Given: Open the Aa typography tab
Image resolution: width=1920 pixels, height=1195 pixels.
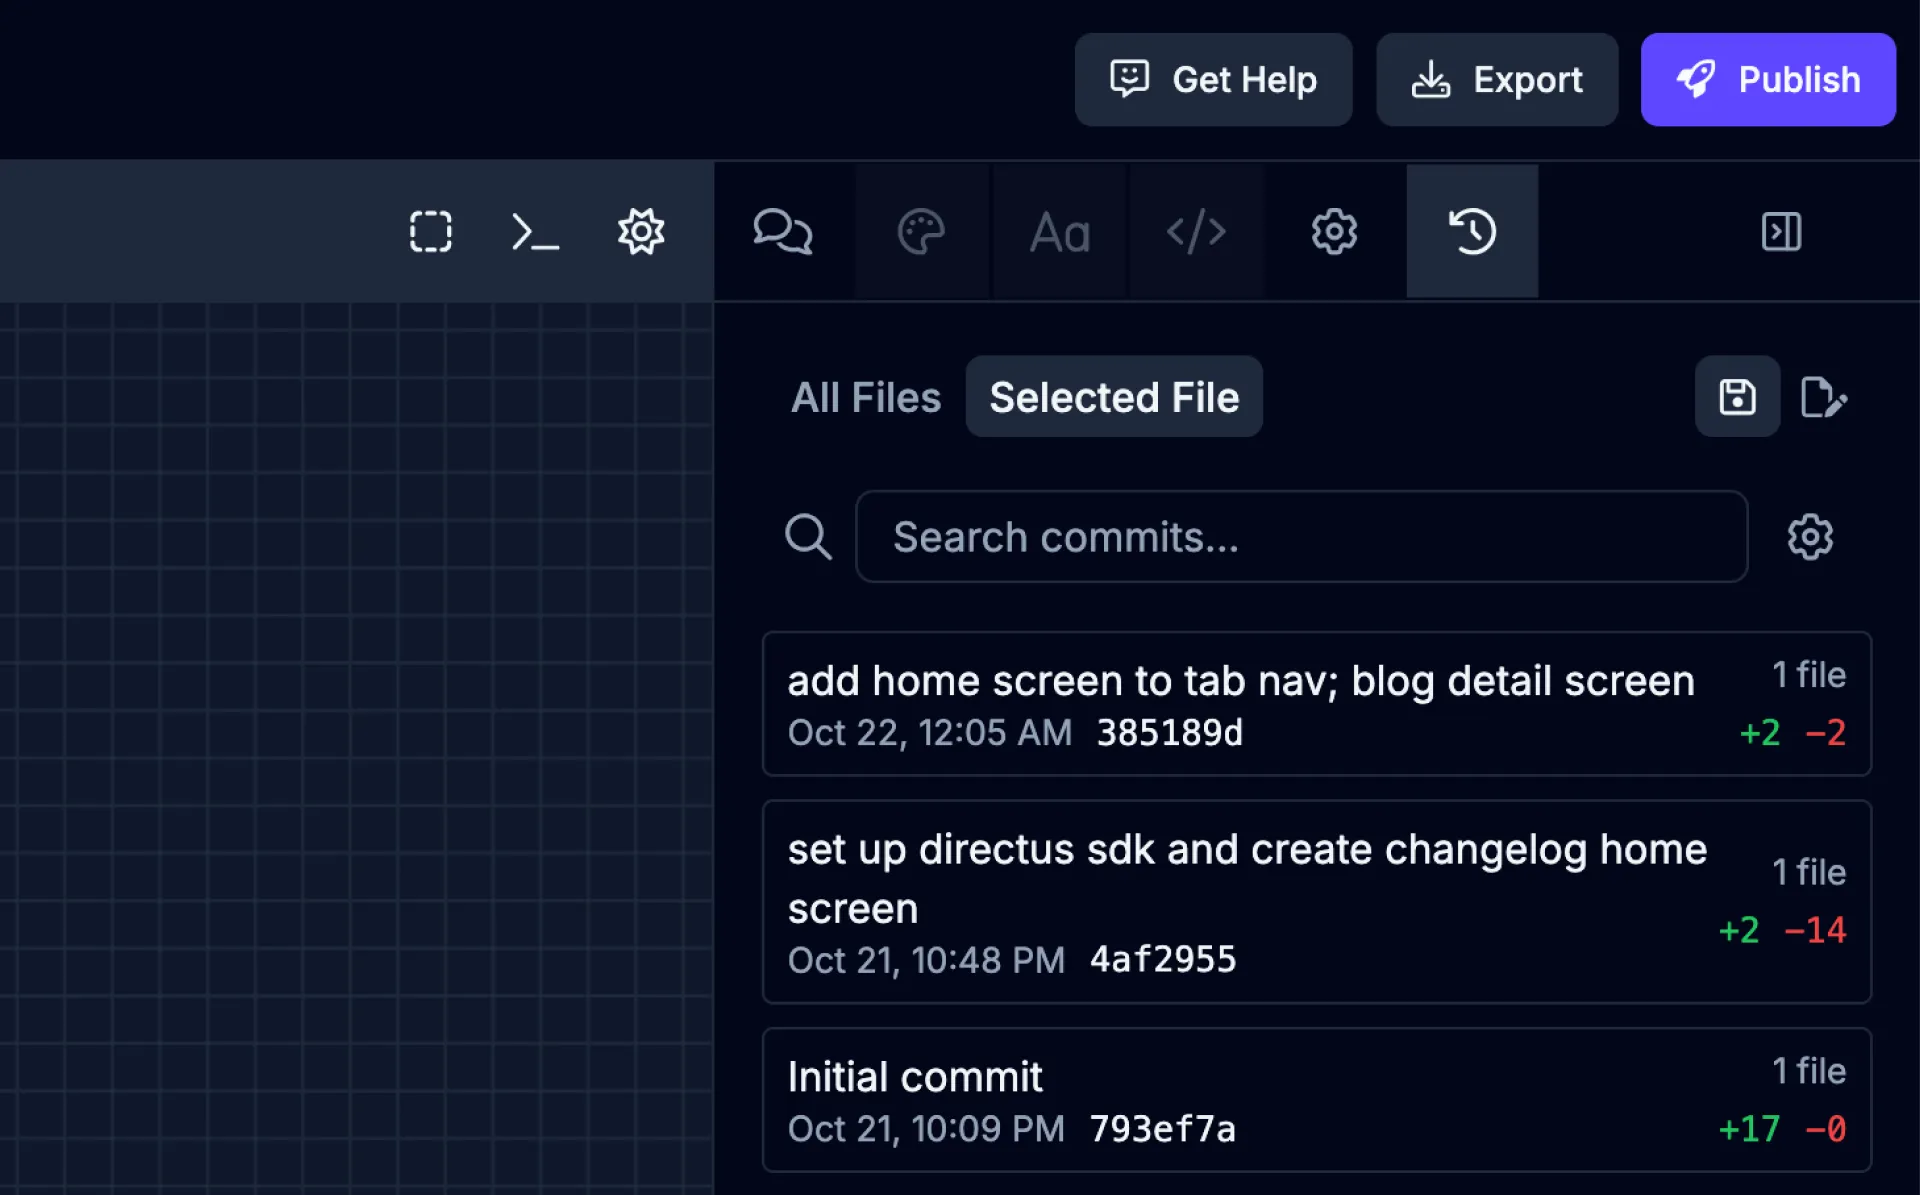Looking at the screenshot, I should click(1060, 232).
